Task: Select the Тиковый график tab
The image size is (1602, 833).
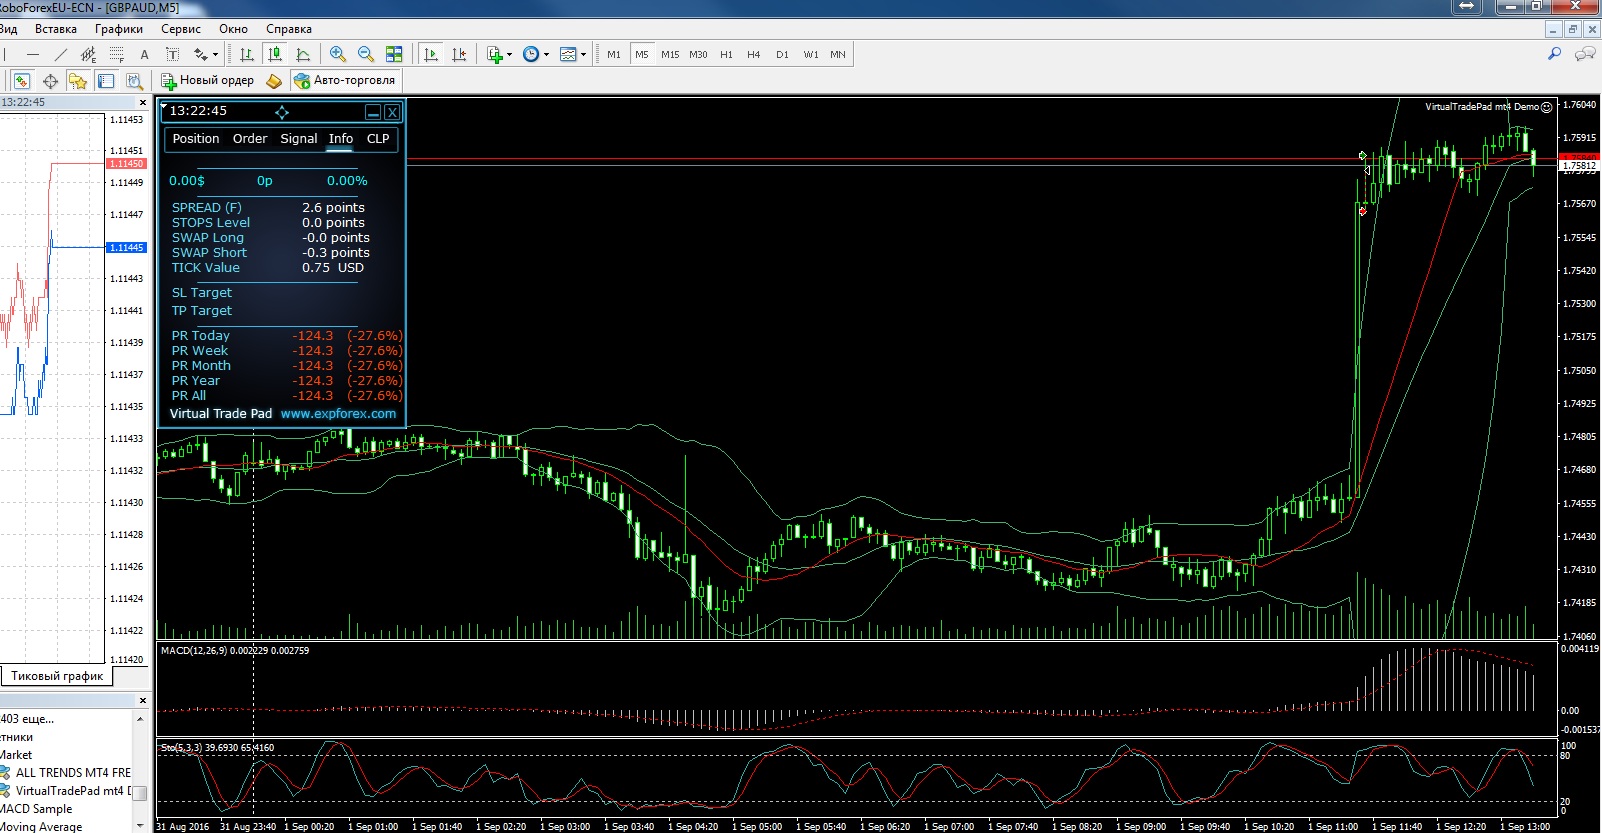Action: click(x=57, y=676)
